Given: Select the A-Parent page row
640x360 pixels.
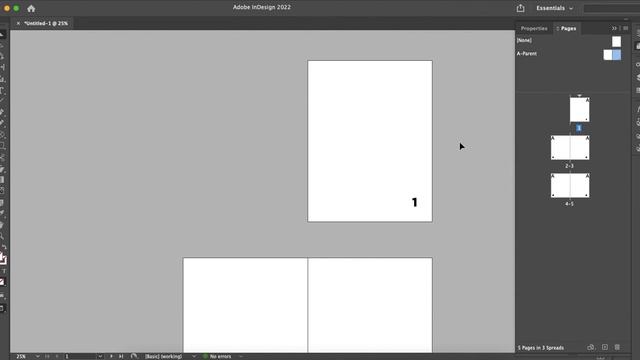Looking at the screenshot, I should [x=569, y=54].
